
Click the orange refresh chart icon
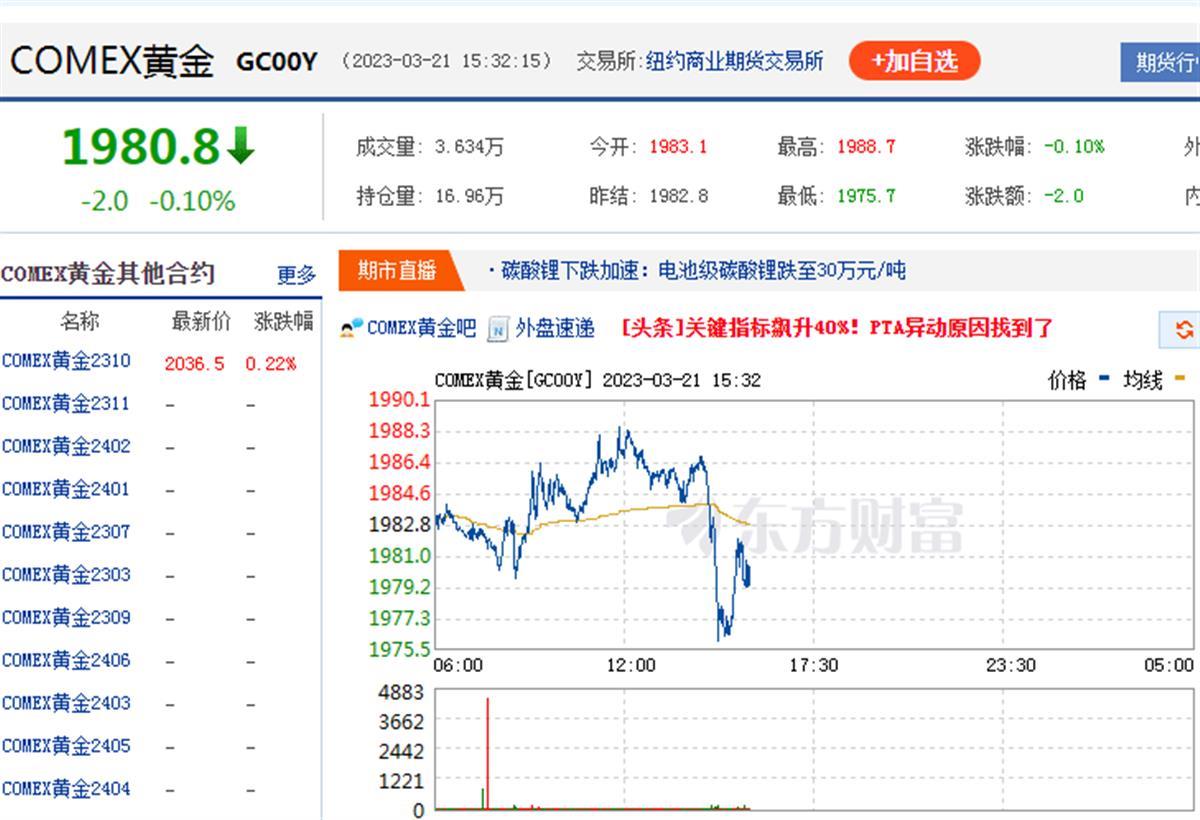pos(1184,329)
